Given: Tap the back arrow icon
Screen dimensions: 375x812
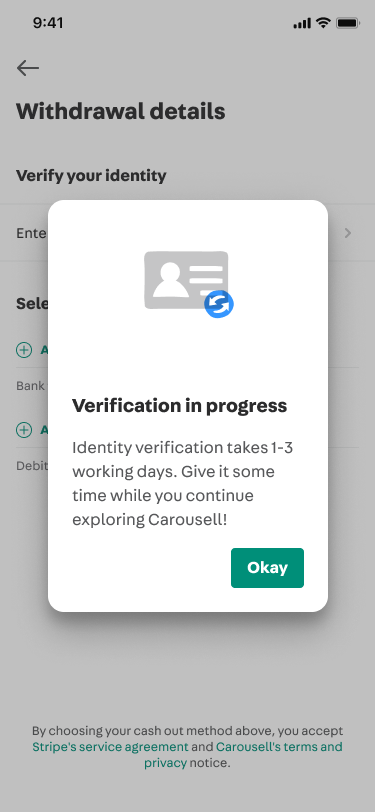Looking at the screenshot, I should [x=27, y=68].
